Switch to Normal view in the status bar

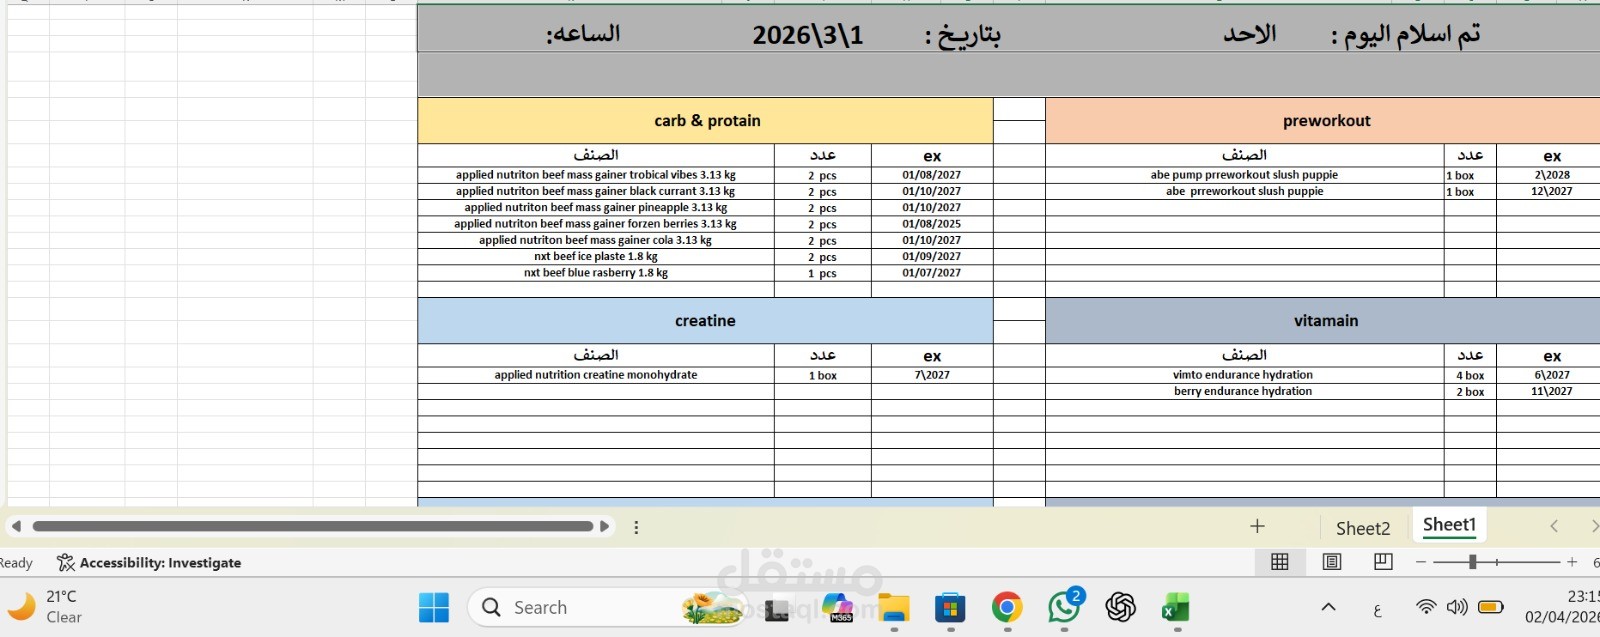pyautogui.click(x=1279, y=562)
